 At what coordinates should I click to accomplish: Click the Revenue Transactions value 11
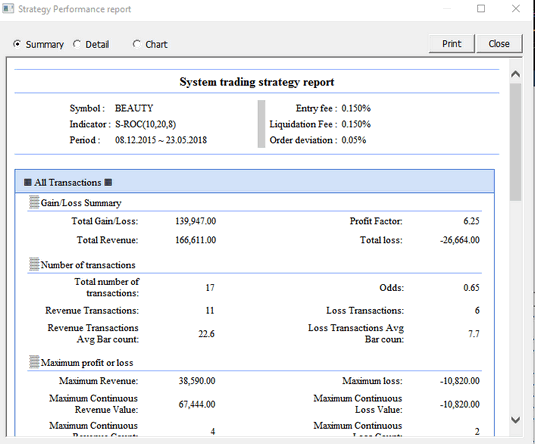(x=210, y=311)
